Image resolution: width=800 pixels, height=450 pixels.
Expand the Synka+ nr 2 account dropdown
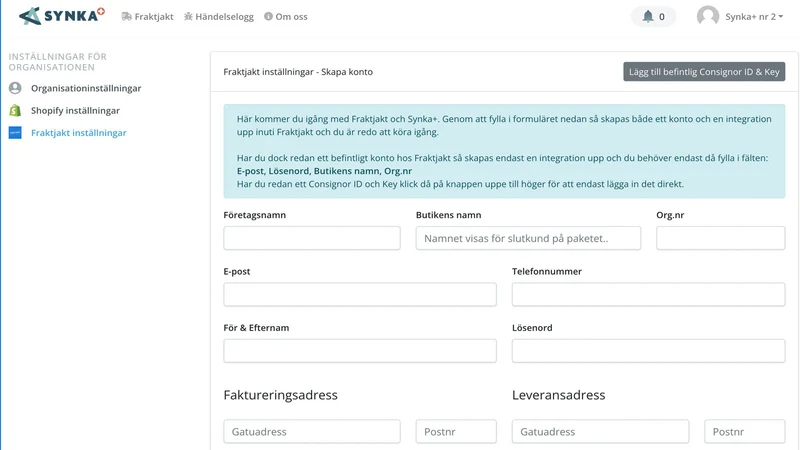754,17
